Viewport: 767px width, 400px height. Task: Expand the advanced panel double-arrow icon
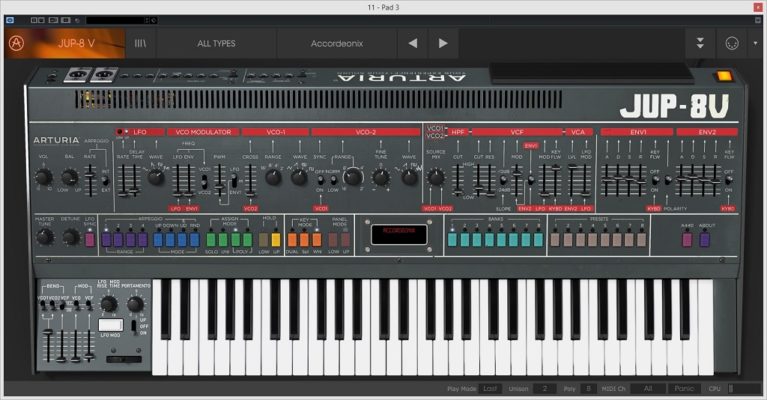(x=700, y=43)
